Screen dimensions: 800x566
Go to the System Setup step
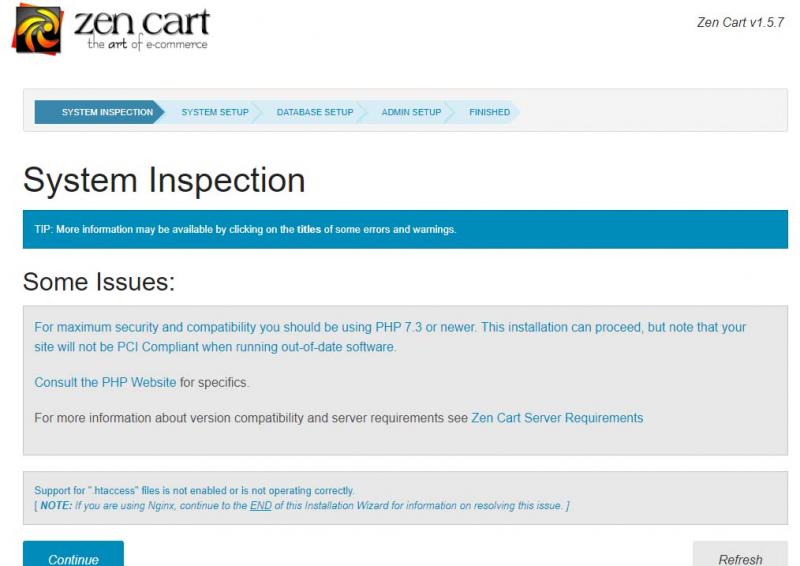[215, 112]
